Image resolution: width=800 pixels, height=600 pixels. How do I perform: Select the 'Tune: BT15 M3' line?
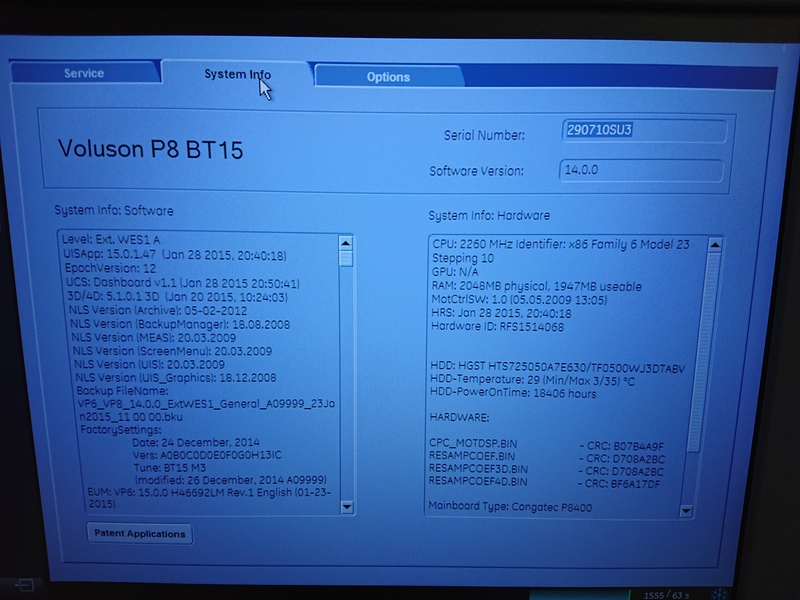(170, 467)
